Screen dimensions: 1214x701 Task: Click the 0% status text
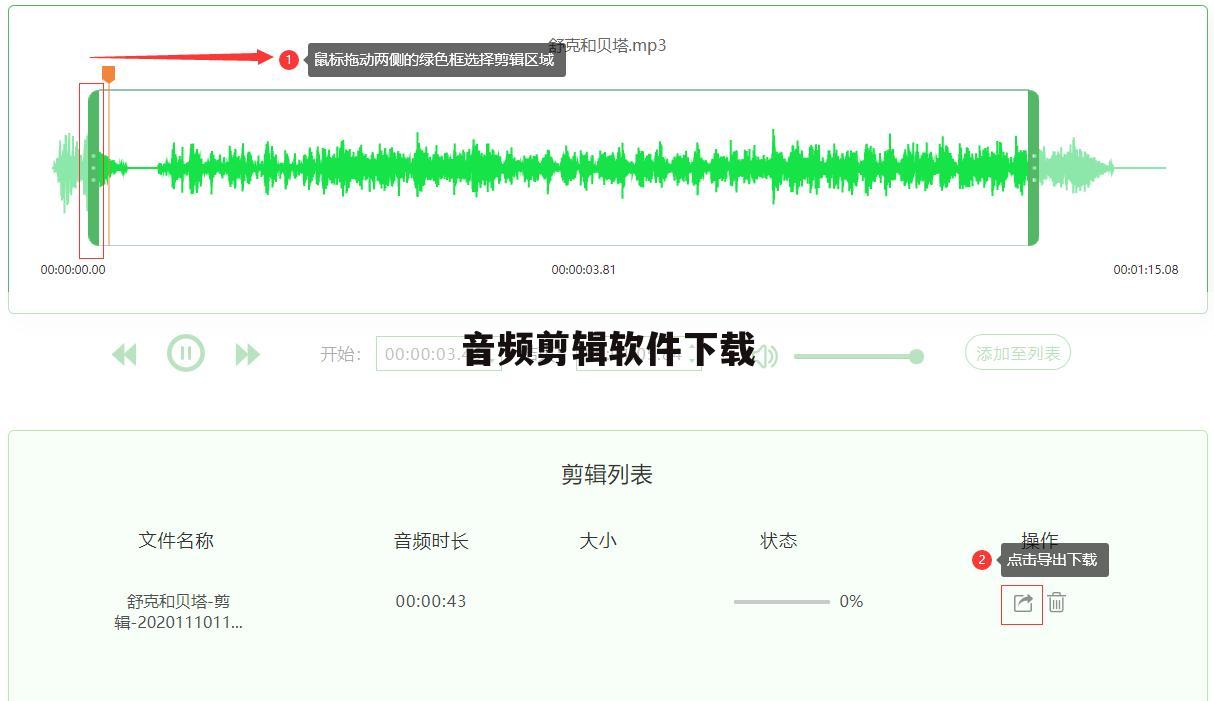[x=851, y=602]
